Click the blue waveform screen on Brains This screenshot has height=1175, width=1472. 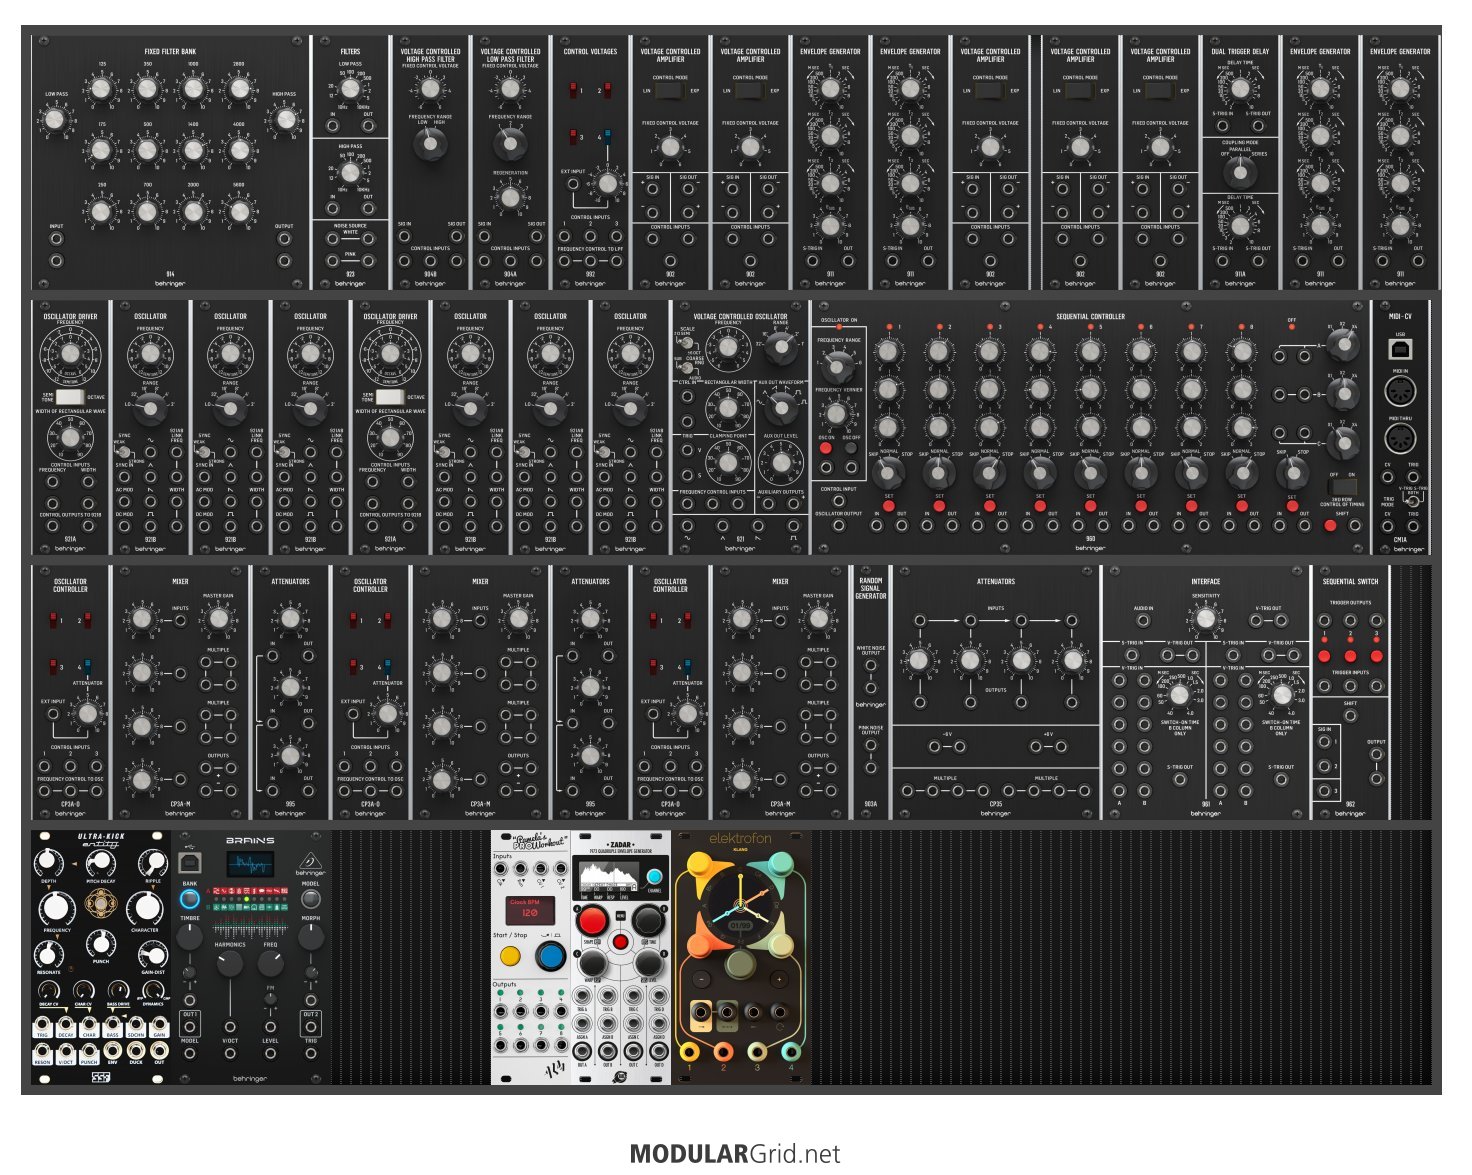pyautogui.click(x=250, y=865)
